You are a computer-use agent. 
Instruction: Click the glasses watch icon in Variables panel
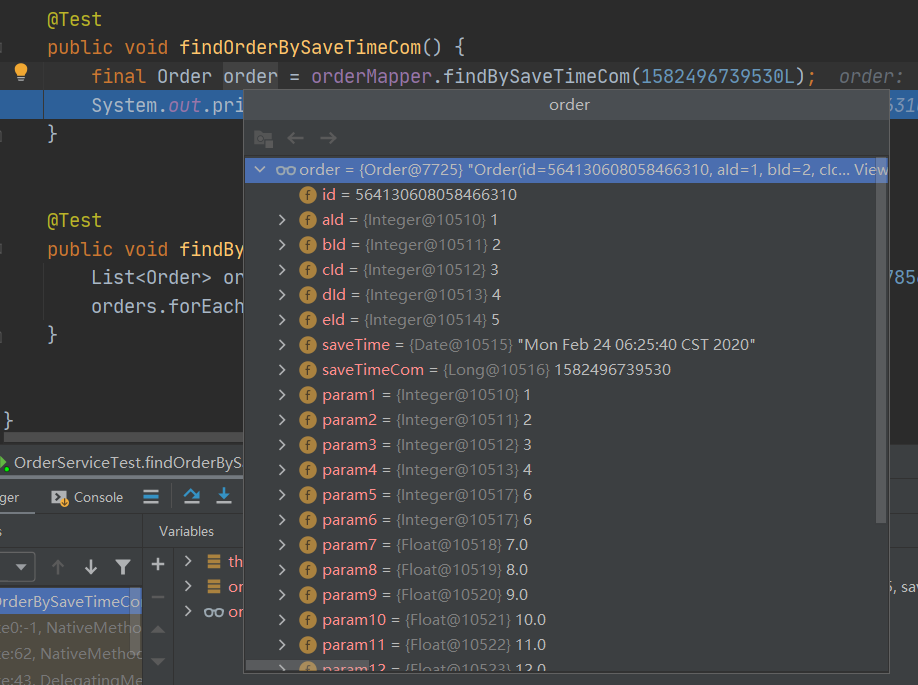214,612
